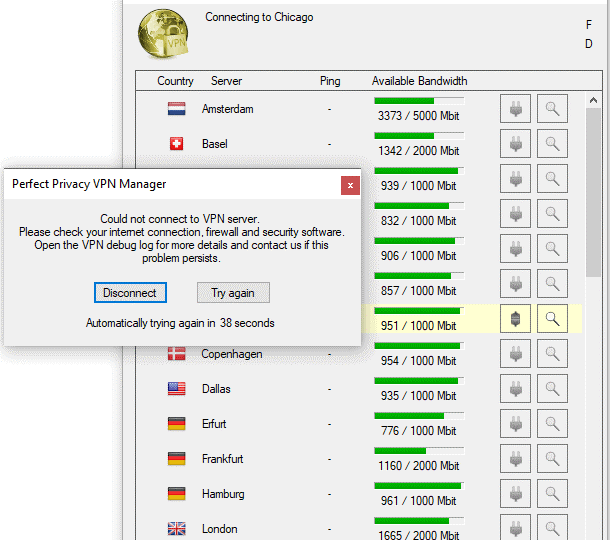This screenshot has height=540, width=610.
Task: Click the 1160 / 2000 Mbit bandwidth value
Action: click(419, 466)
